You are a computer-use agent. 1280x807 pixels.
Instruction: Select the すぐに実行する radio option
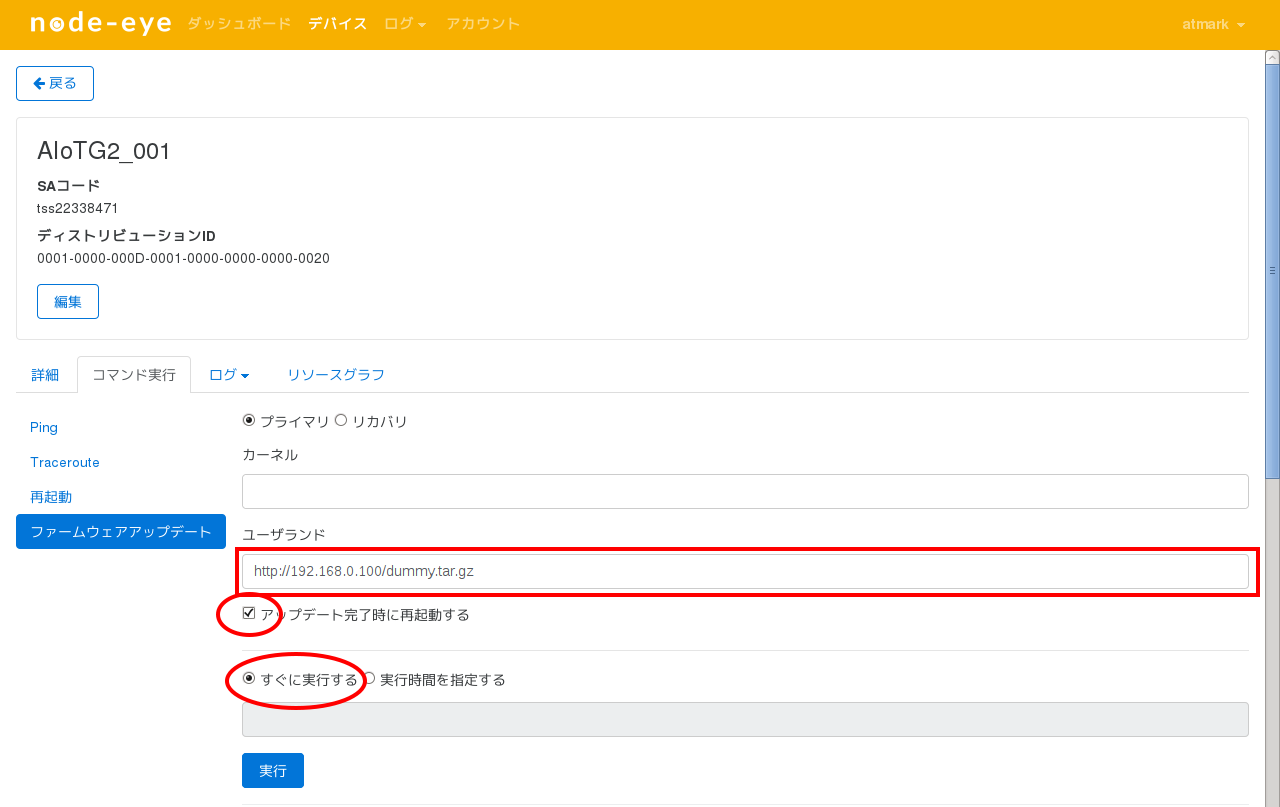click(249, 678)
